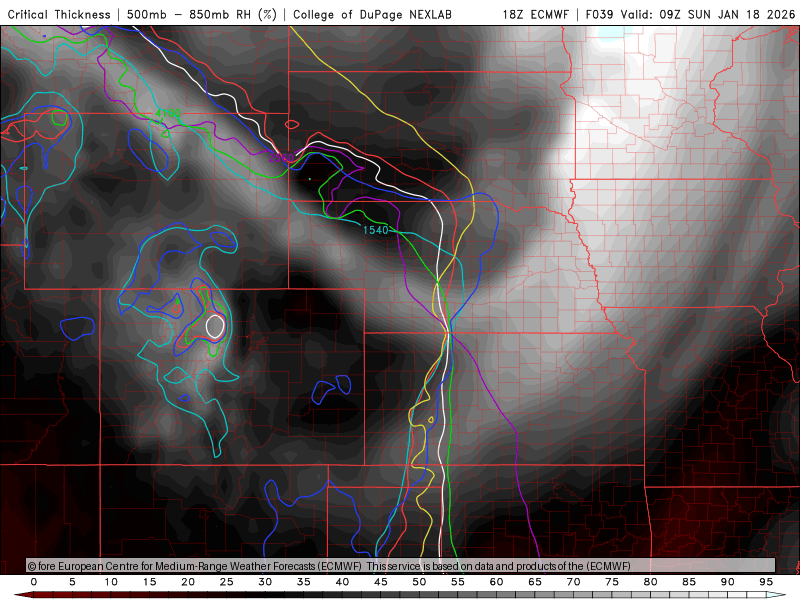Click the 'Critical Thickness' title text

tap(59, 15)
